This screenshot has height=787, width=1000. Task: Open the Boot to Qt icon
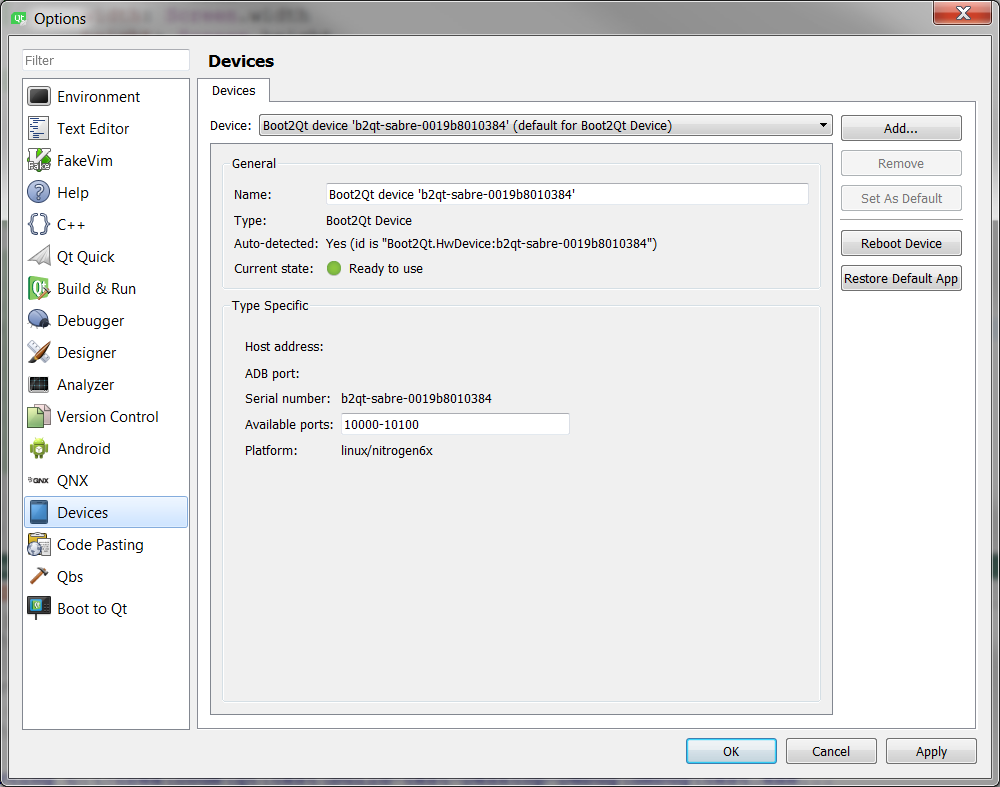[39, 608]
